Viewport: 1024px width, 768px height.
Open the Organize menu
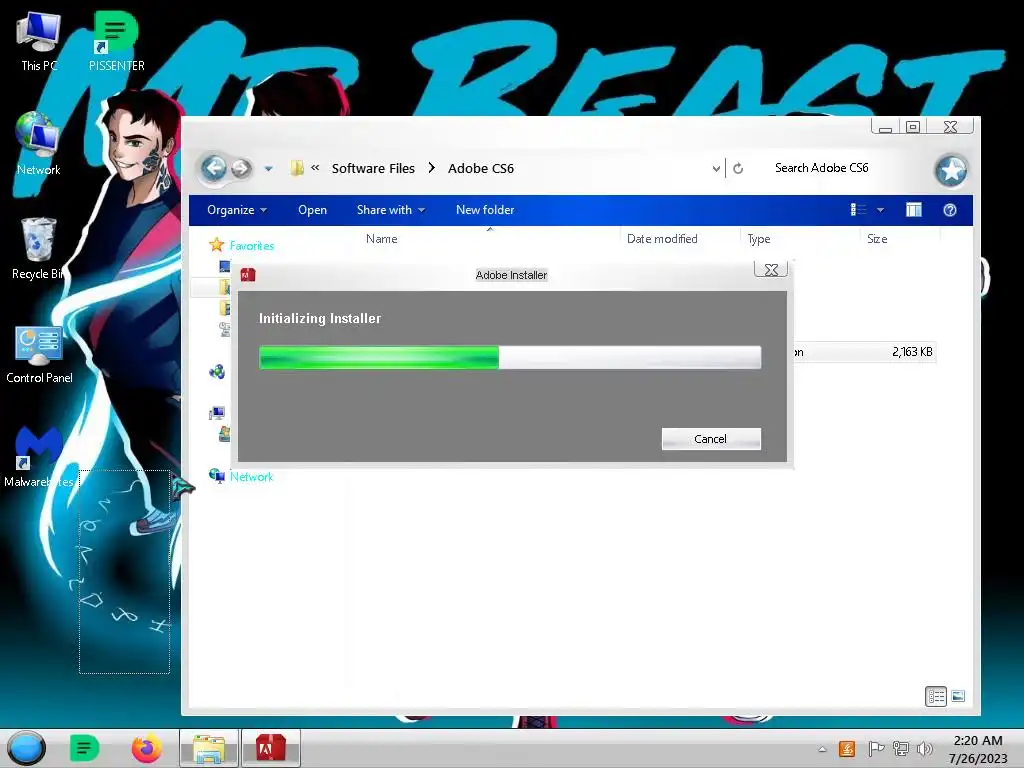pyautogui.click(x=236, y=210)
